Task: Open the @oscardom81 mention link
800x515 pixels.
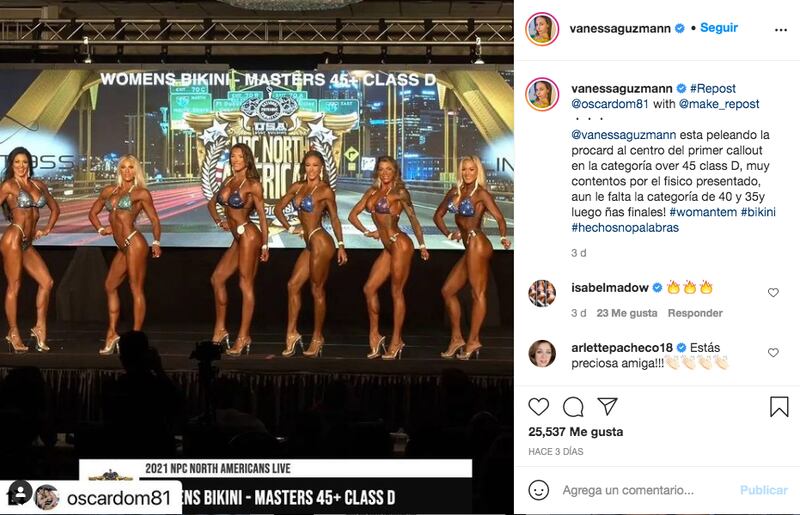Action: click(610, 104)
